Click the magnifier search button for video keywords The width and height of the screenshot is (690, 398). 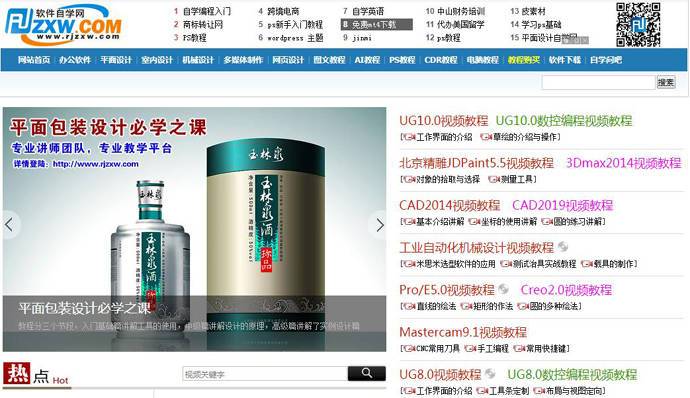(367, 373)
